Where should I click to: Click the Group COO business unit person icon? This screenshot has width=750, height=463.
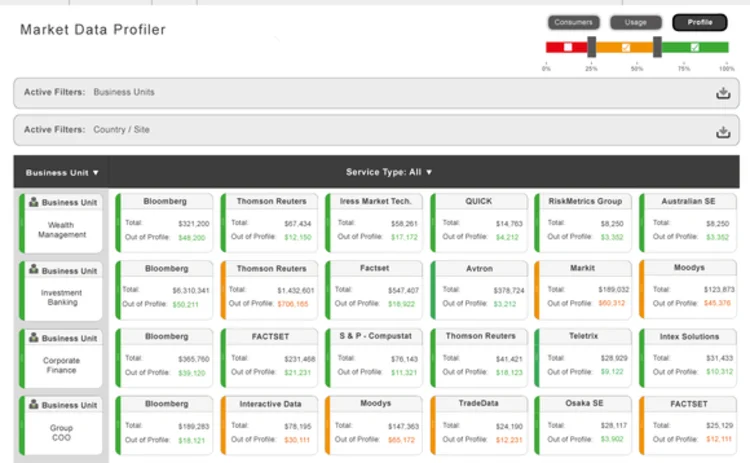33,404
